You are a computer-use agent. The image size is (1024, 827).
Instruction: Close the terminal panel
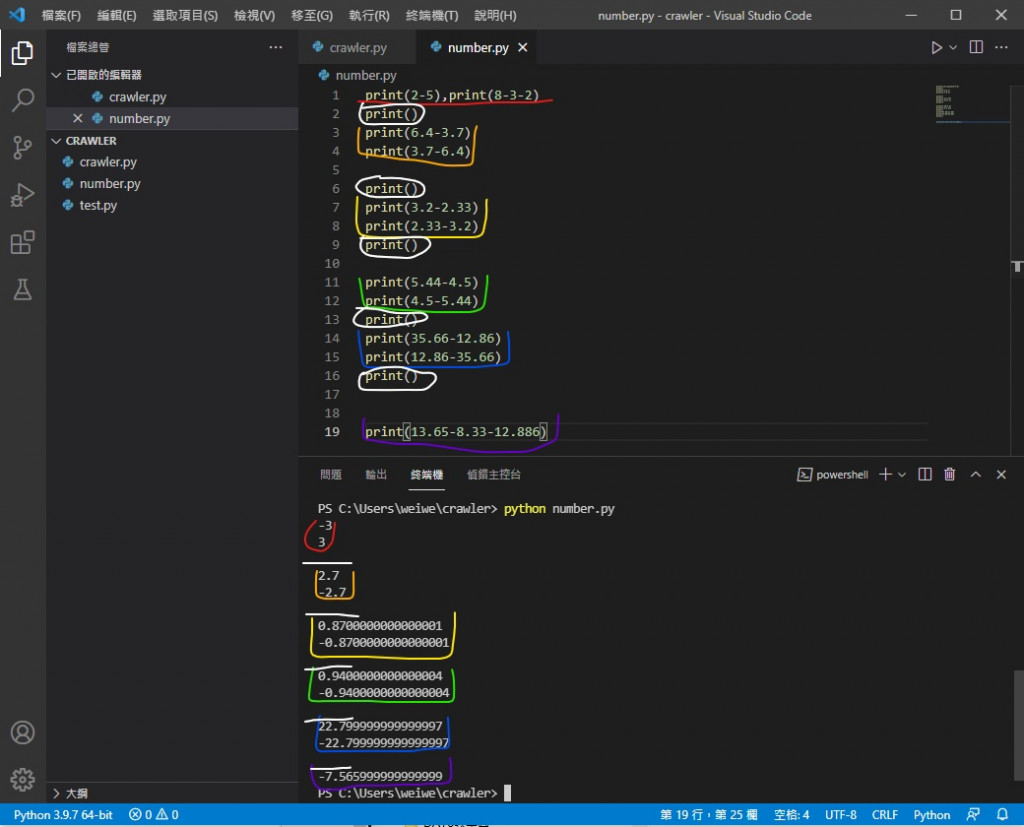pos(1001,474)
